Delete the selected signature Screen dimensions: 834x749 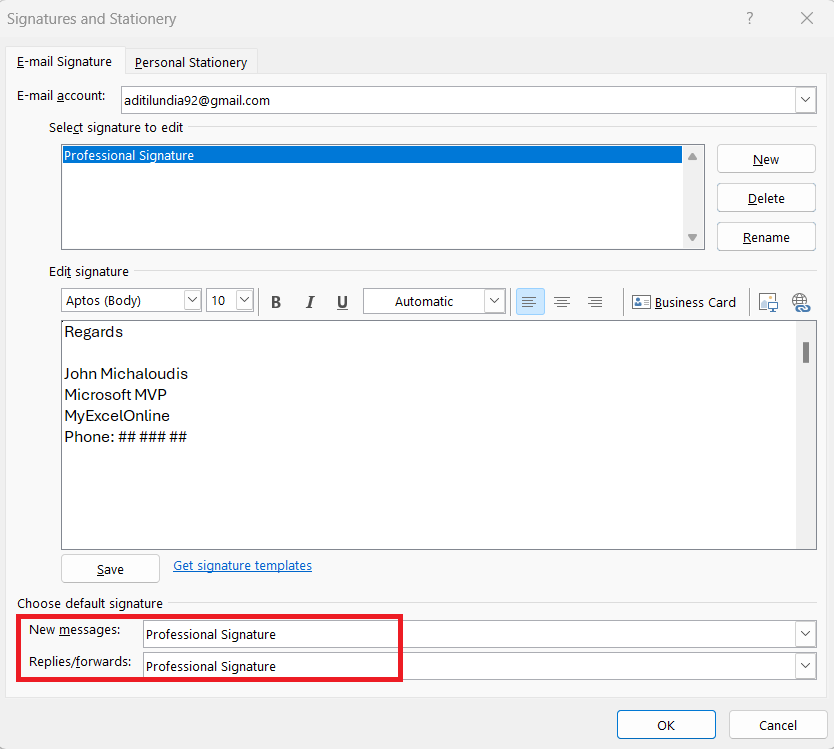(766, 198)
